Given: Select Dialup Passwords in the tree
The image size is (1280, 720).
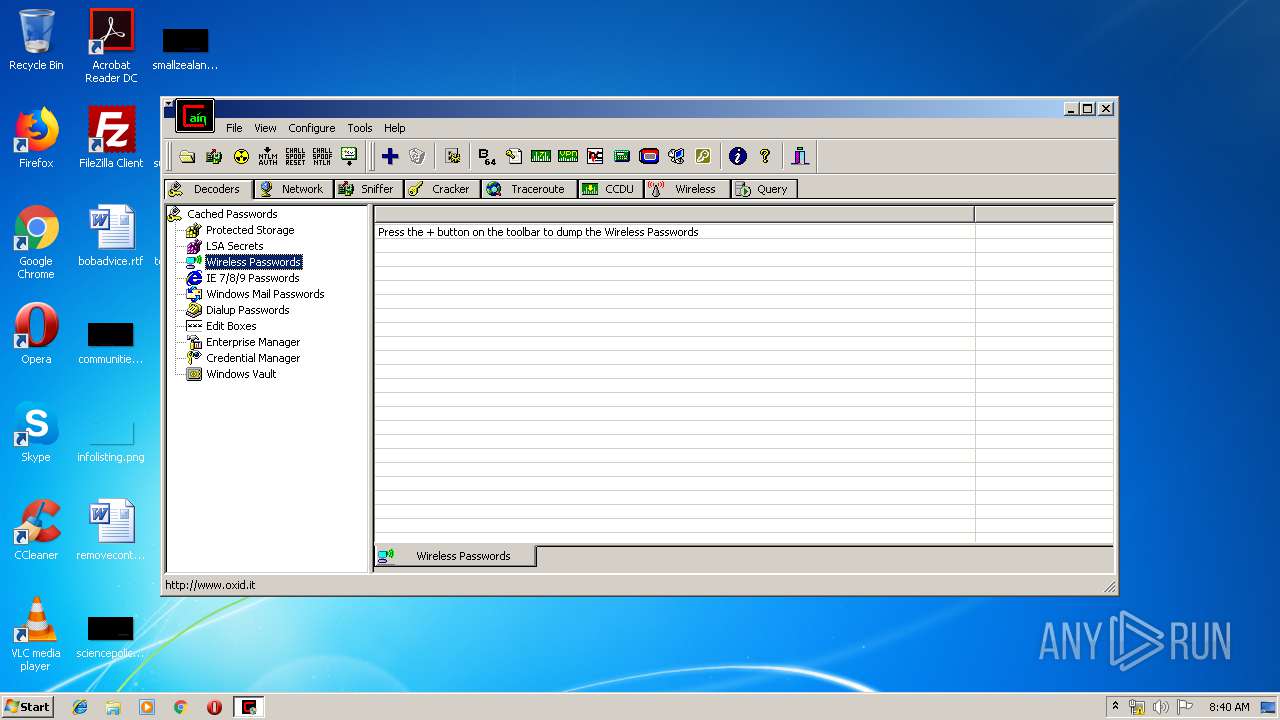Looking at the screenshot, I should click(x=248, y=310).
